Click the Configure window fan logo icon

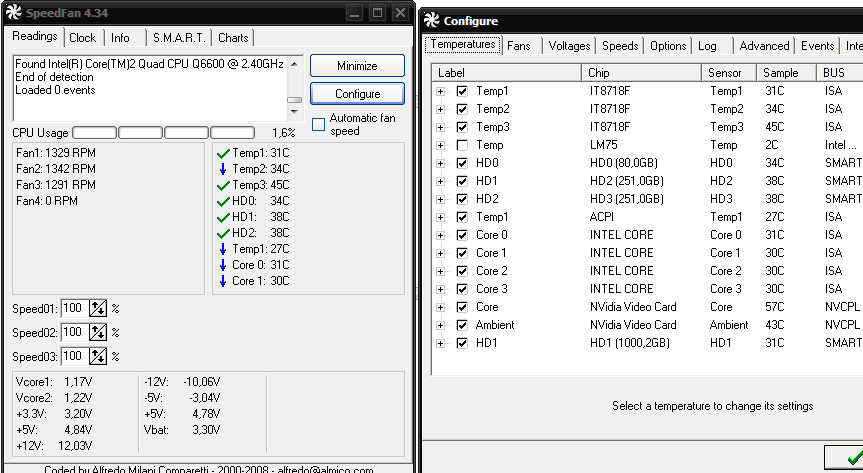point(432,20)
